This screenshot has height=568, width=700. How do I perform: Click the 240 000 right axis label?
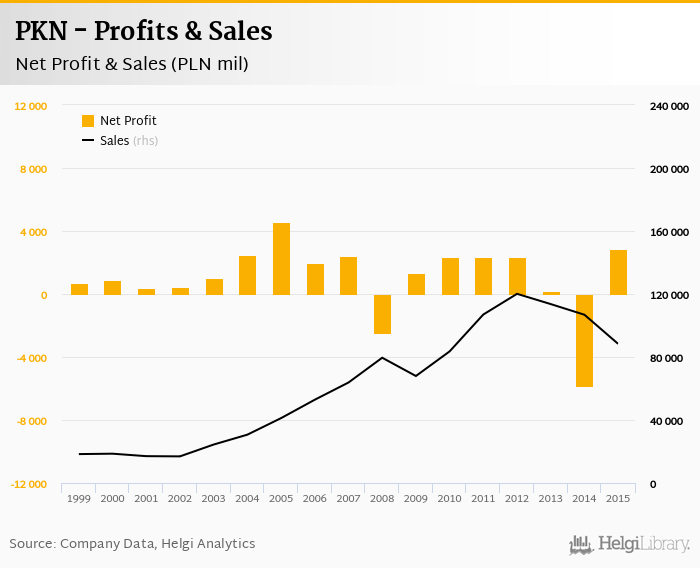[666, 106]
